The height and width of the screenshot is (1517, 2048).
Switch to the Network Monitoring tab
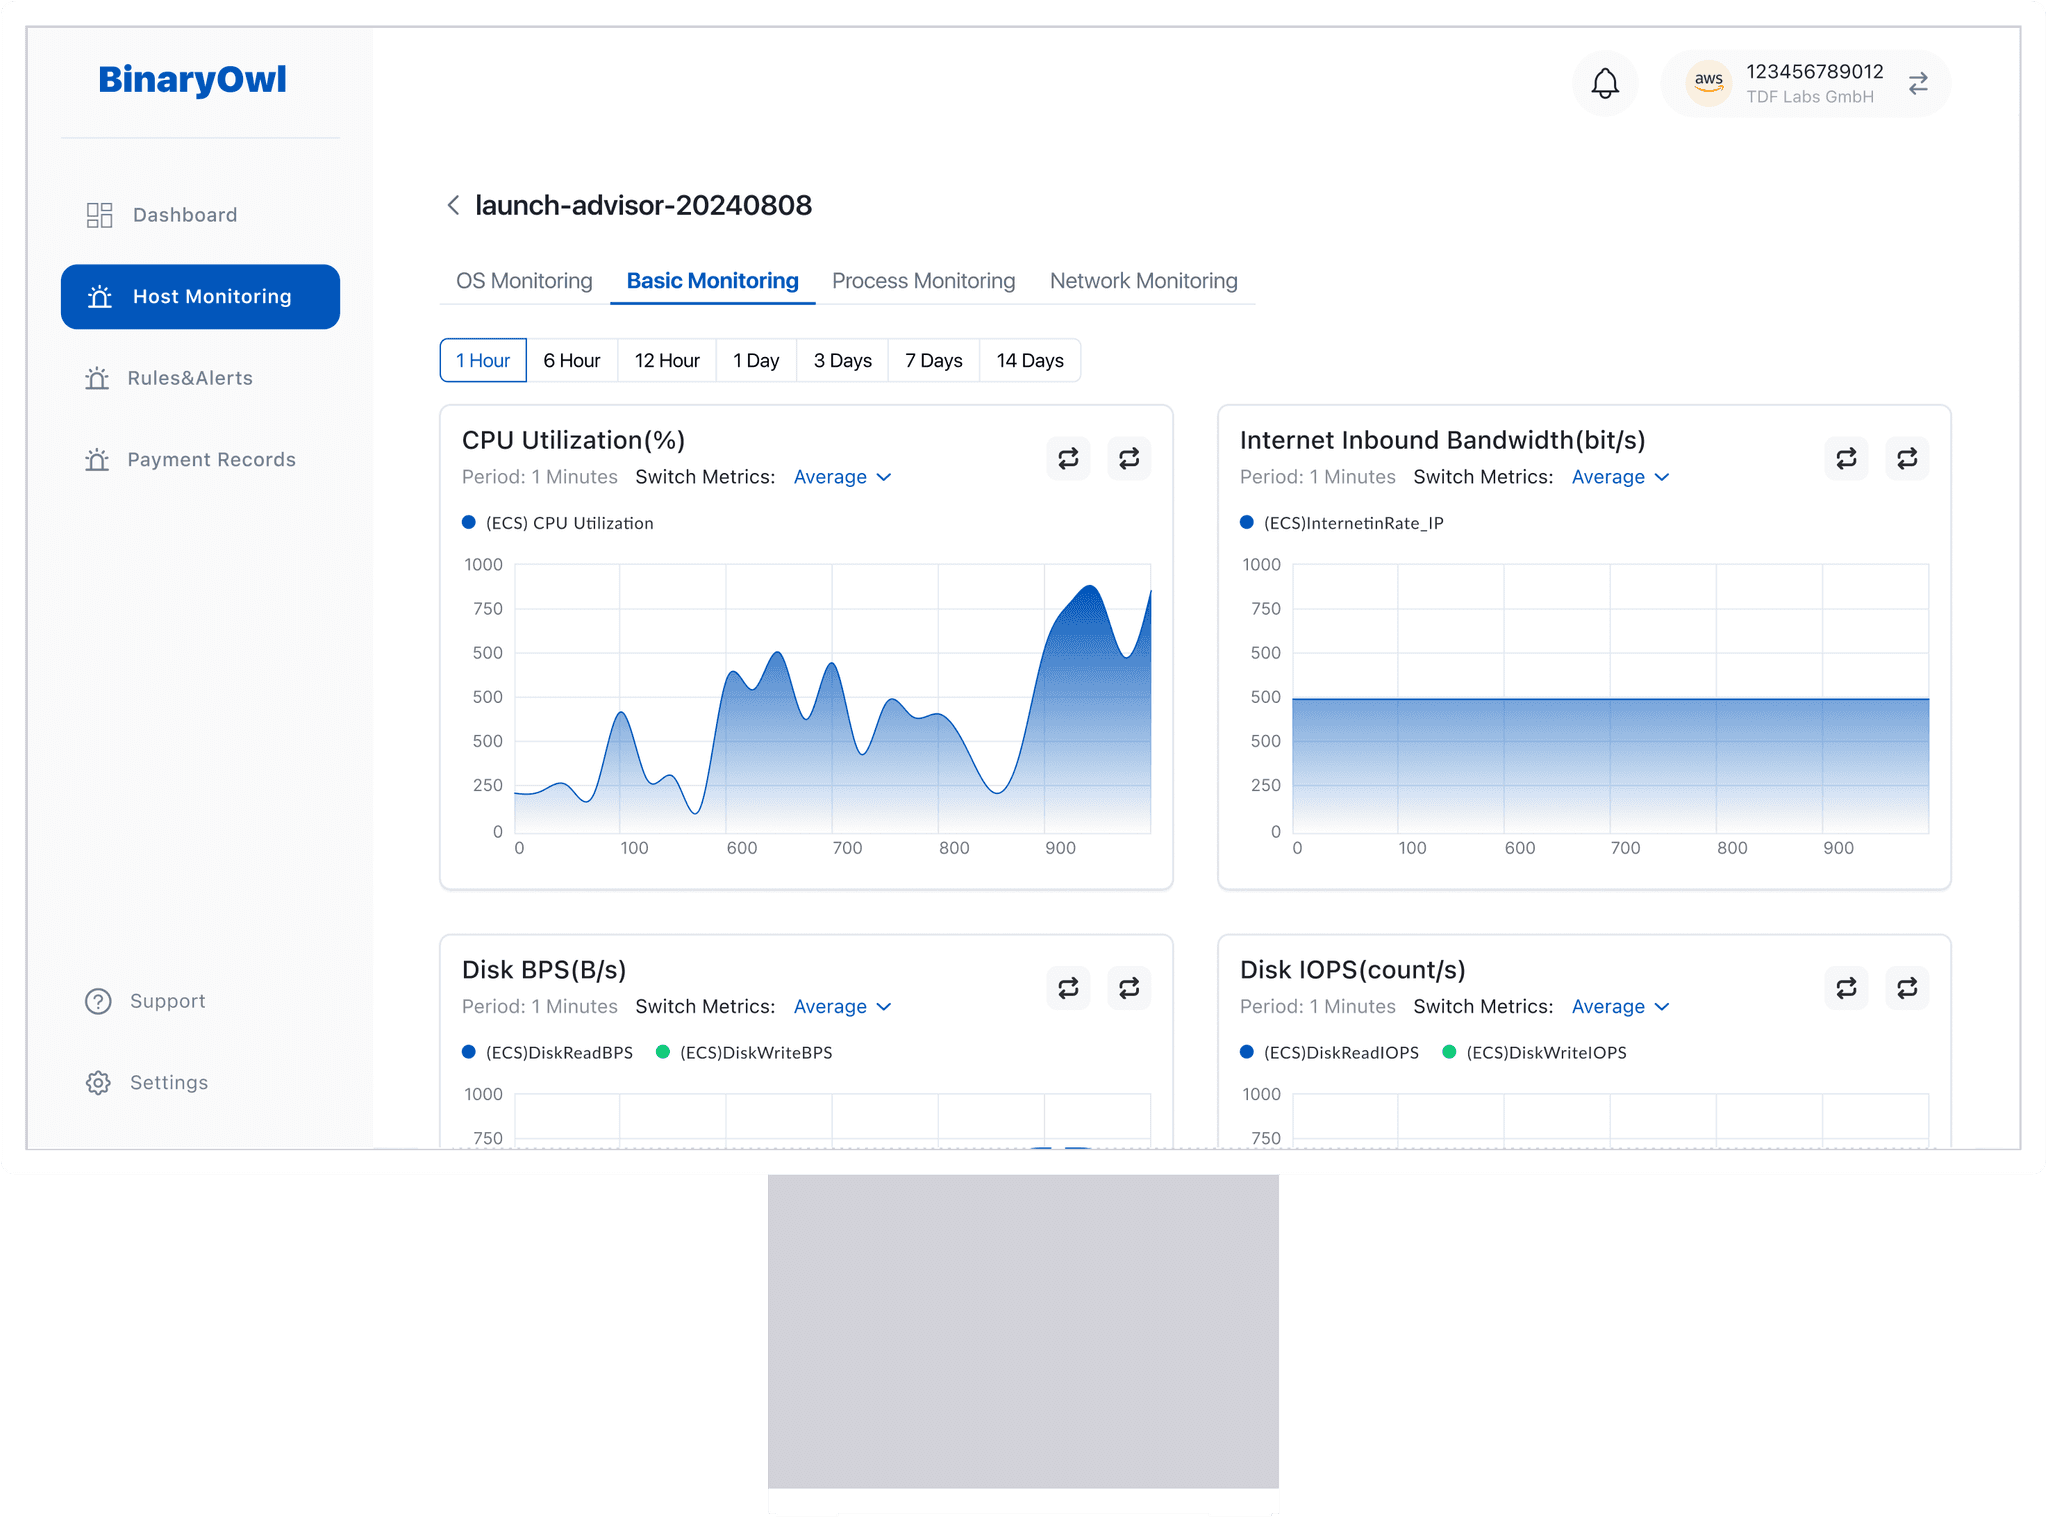point(1143,281)
